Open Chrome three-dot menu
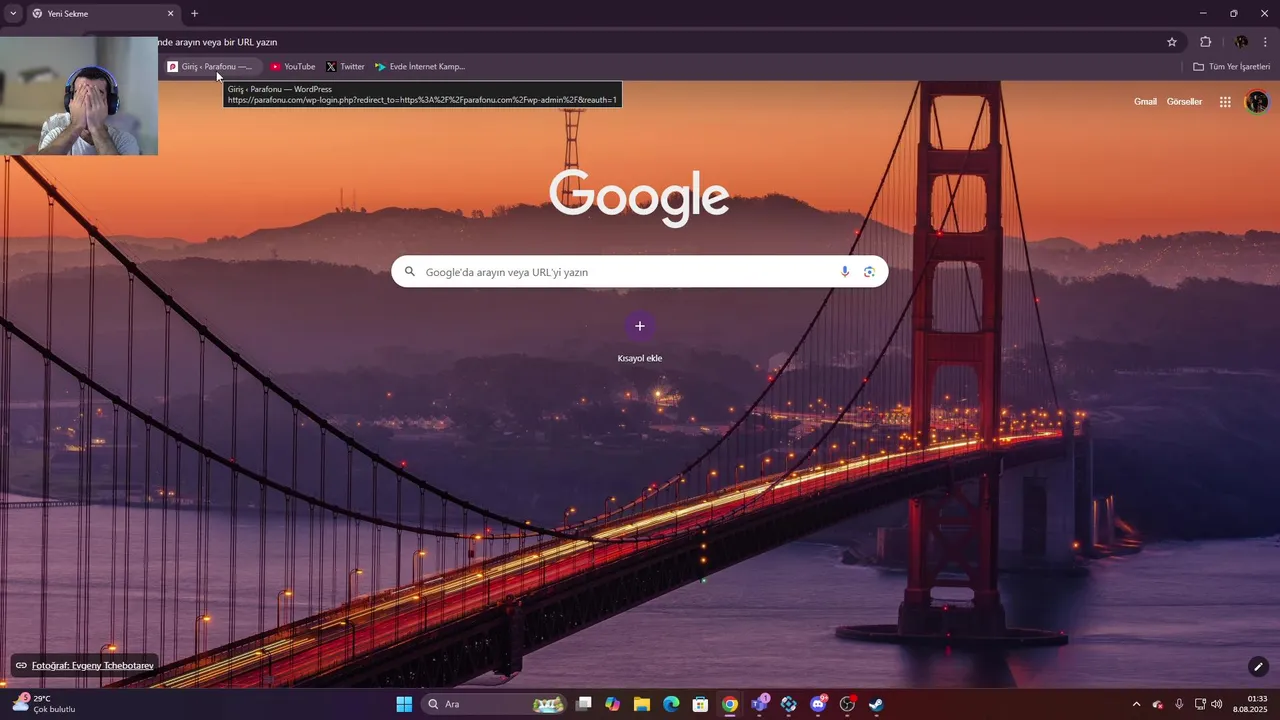 click(x=1265, y=42)
